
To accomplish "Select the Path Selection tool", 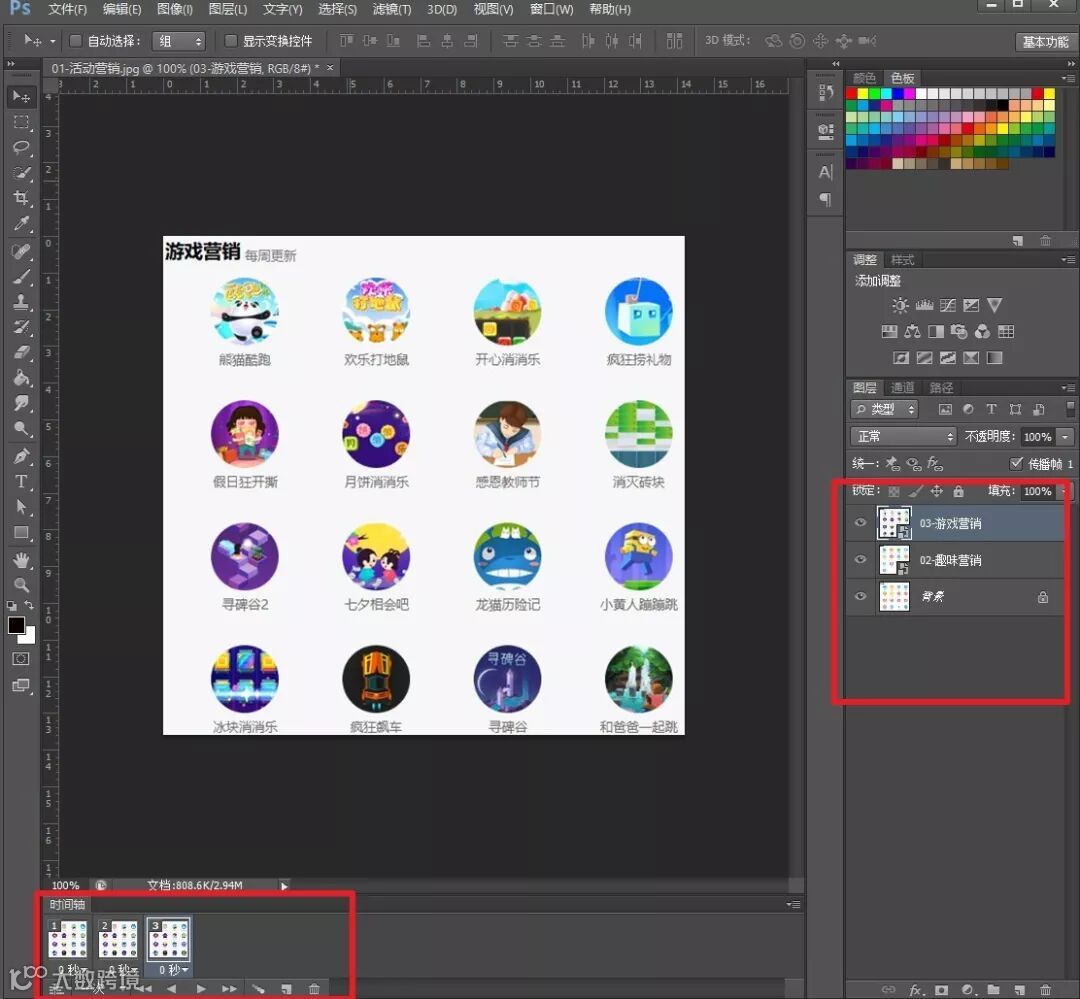I will point(21,507).
